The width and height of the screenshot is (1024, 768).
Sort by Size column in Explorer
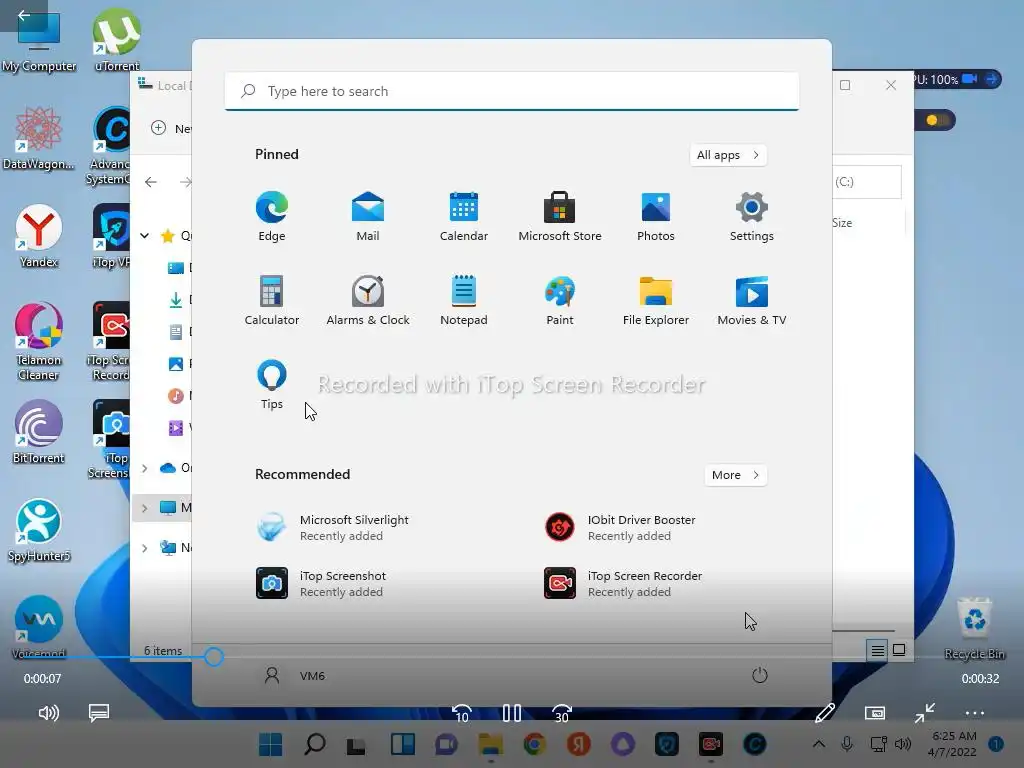(842, 223)
